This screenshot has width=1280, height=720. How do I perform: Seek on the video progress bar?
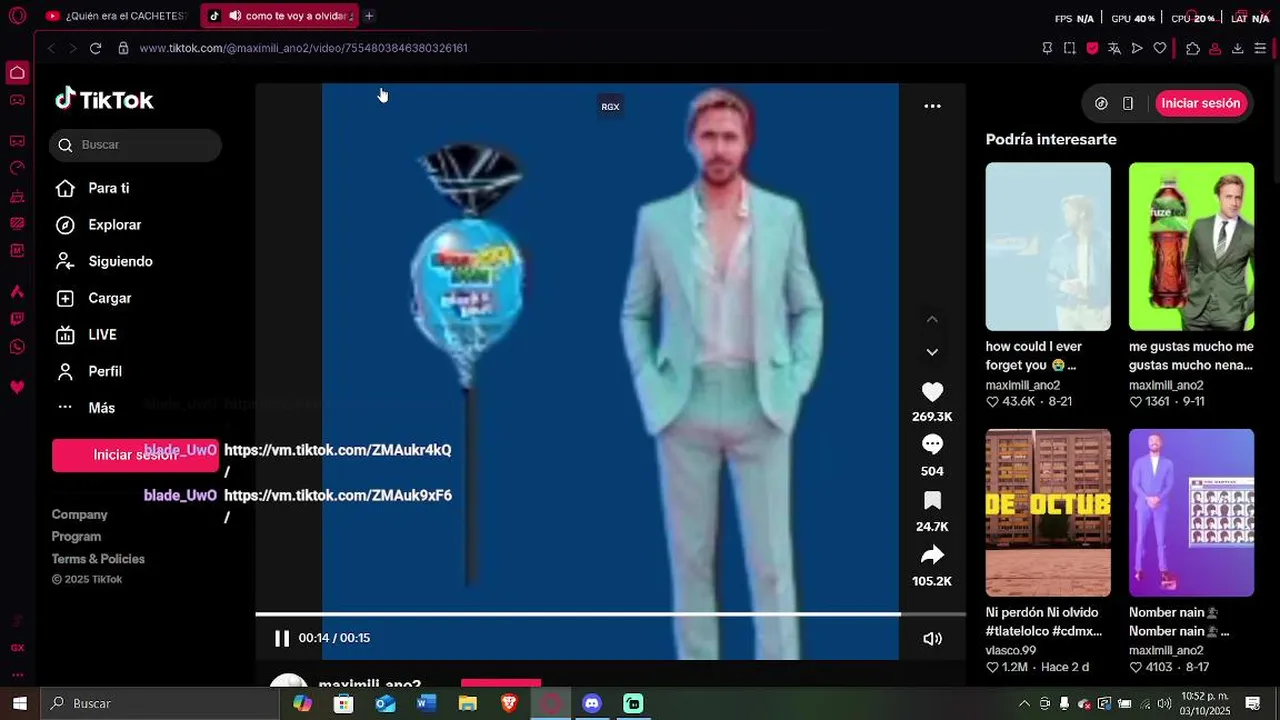tap(610, 614)
